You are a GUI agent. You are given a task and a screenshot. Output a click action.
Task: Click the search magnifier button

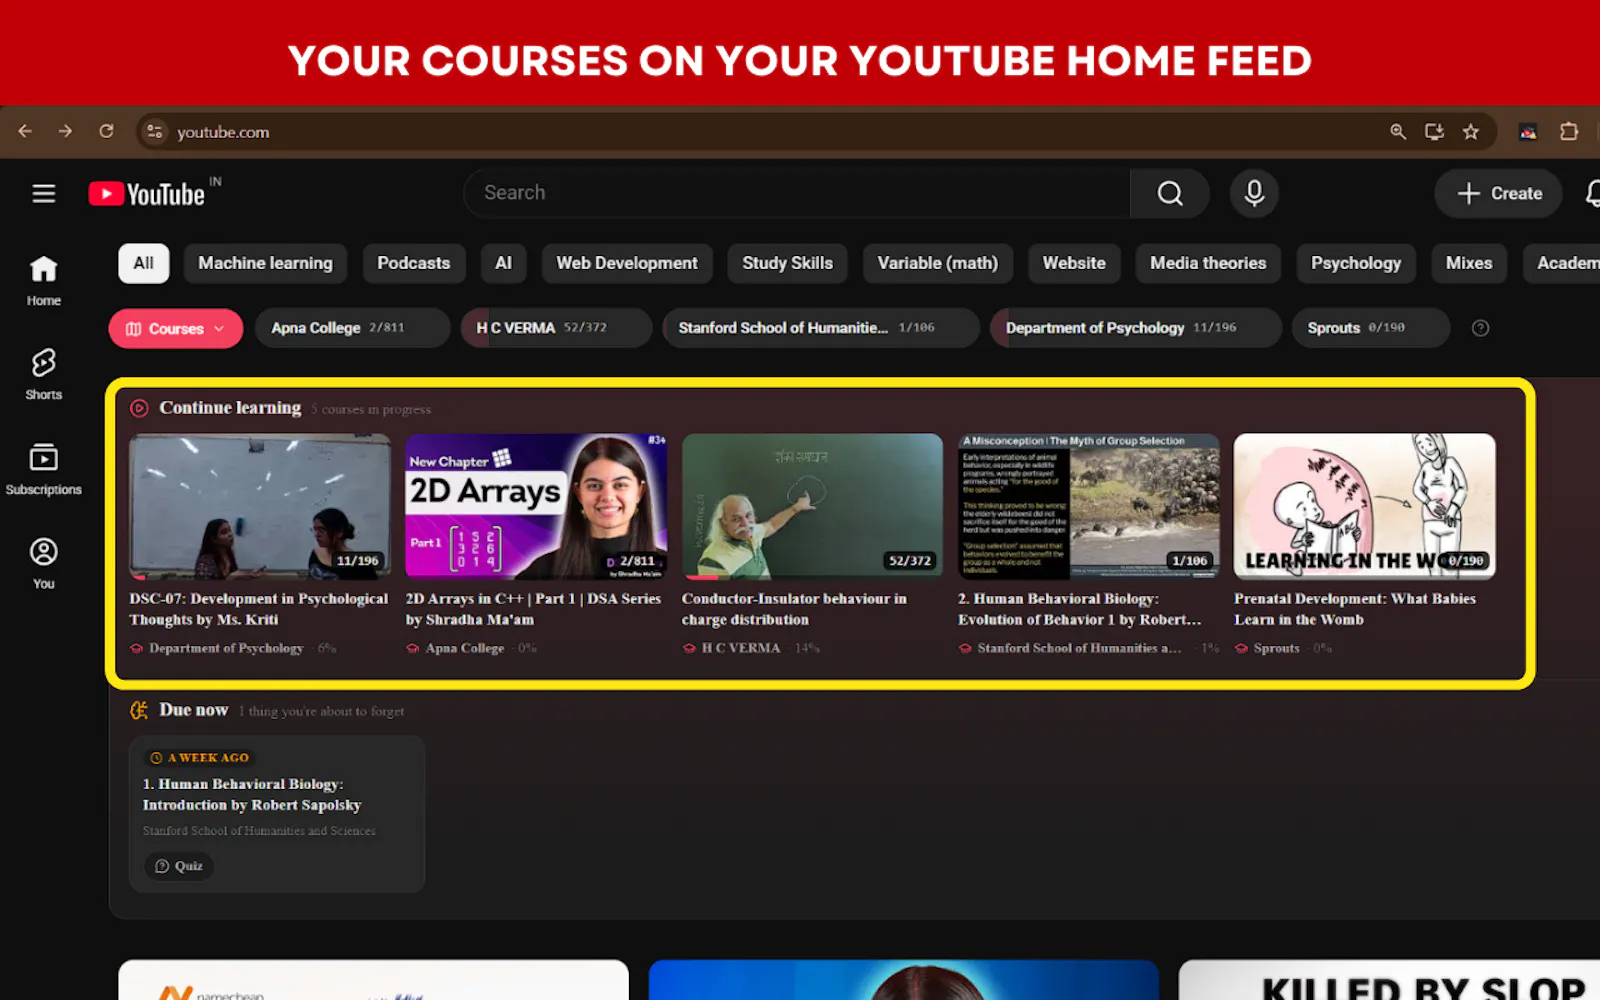click(x=1170, y=193)
